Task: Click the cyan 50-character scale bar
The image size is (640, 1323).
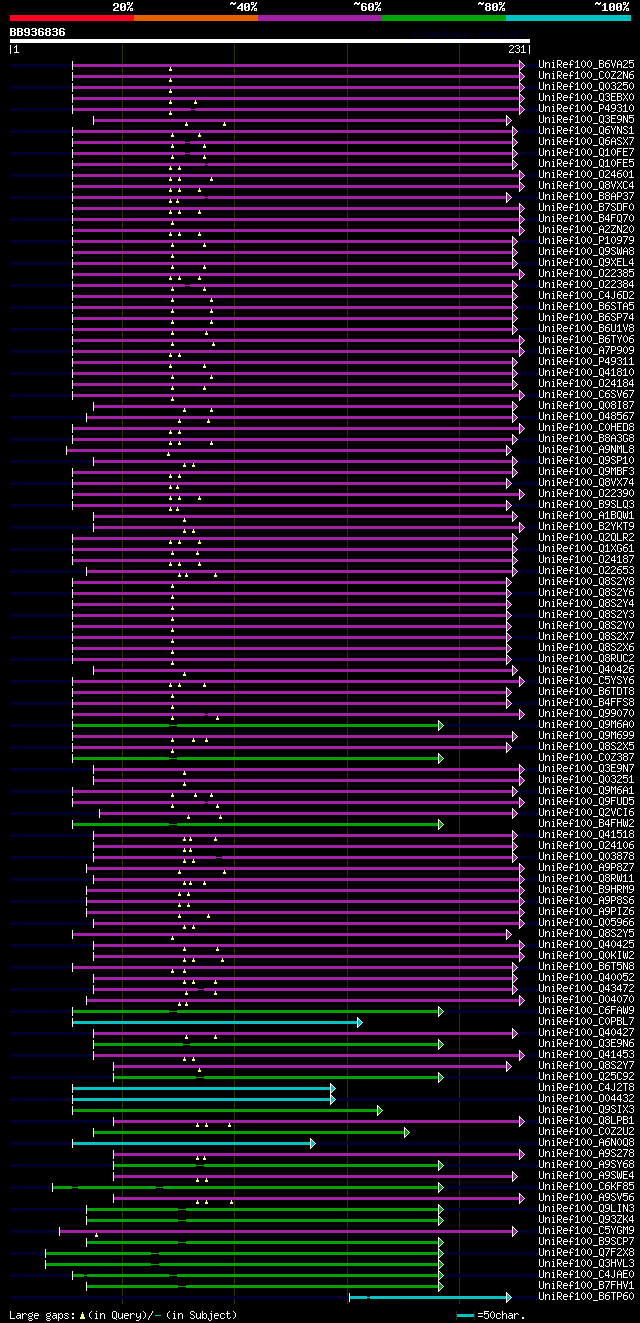Action: coord(465,1315)
